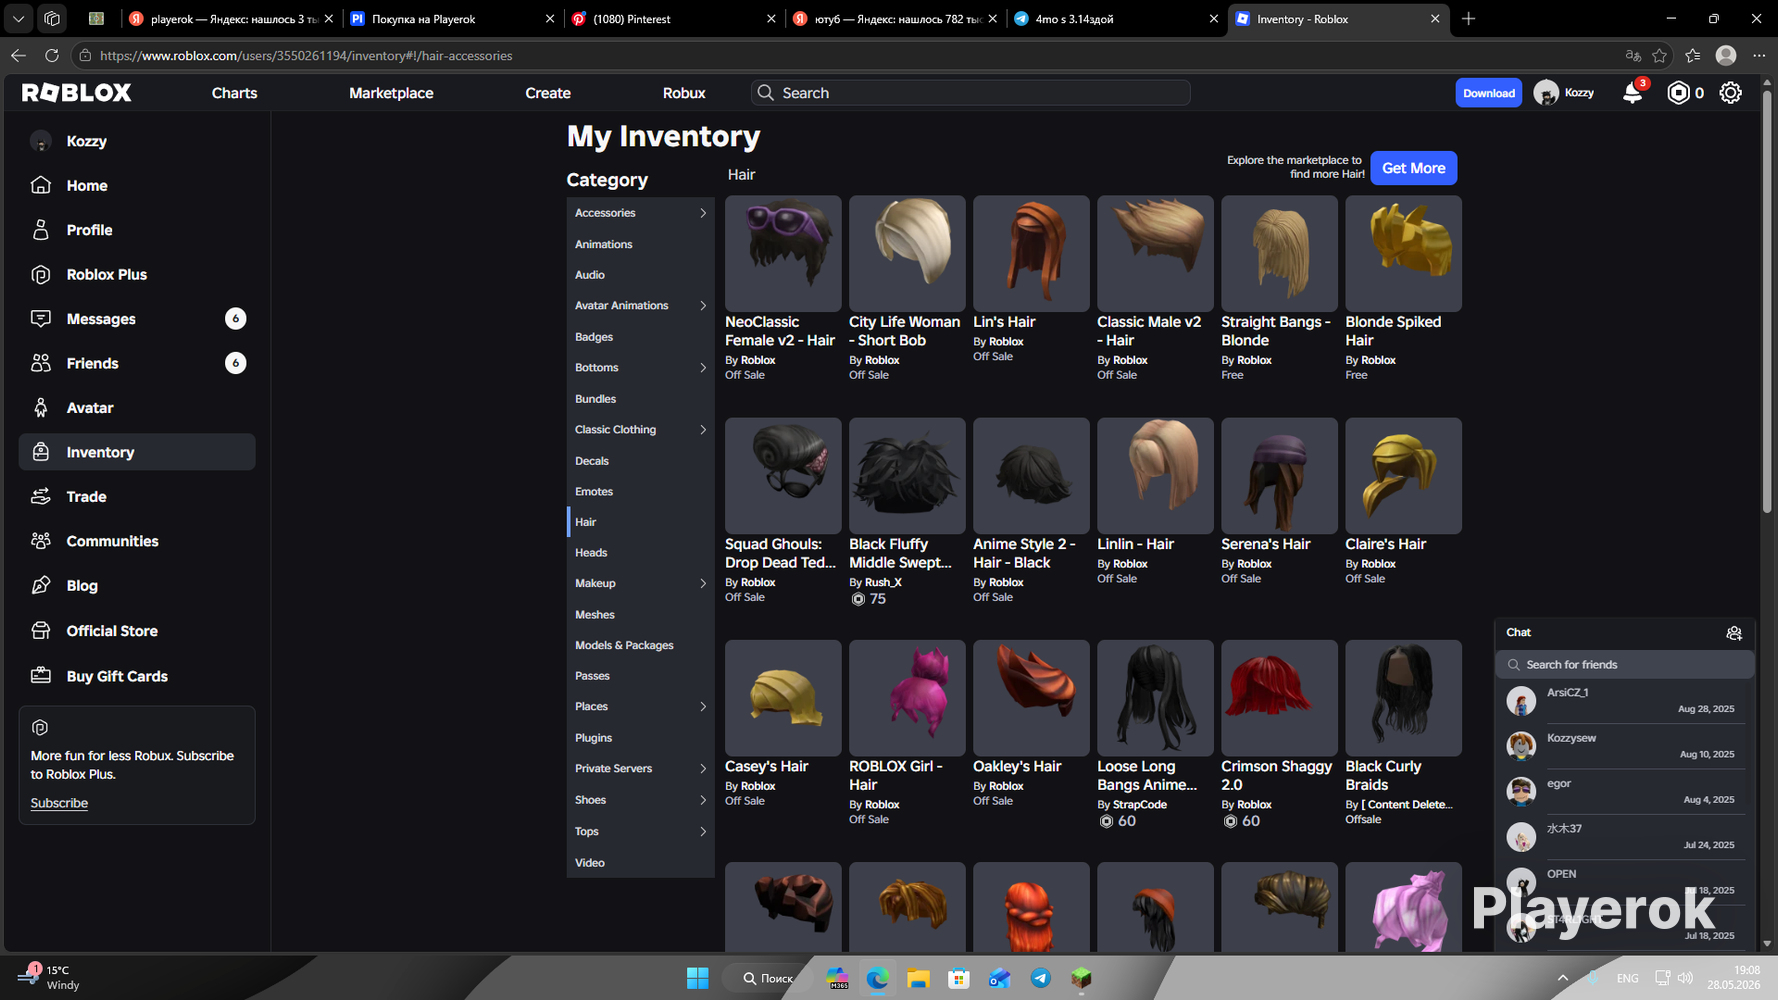Open the NeoClassic Female v2 Hair thumbnail
Viewport: 1778px width, 1000px height.
click(x=783, y=254)
